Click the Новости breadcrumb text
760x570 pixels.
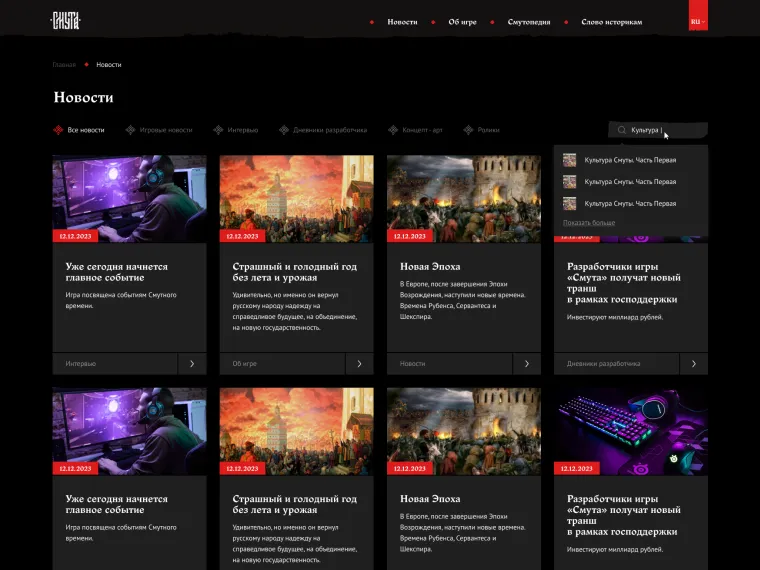tap(109, 64)
